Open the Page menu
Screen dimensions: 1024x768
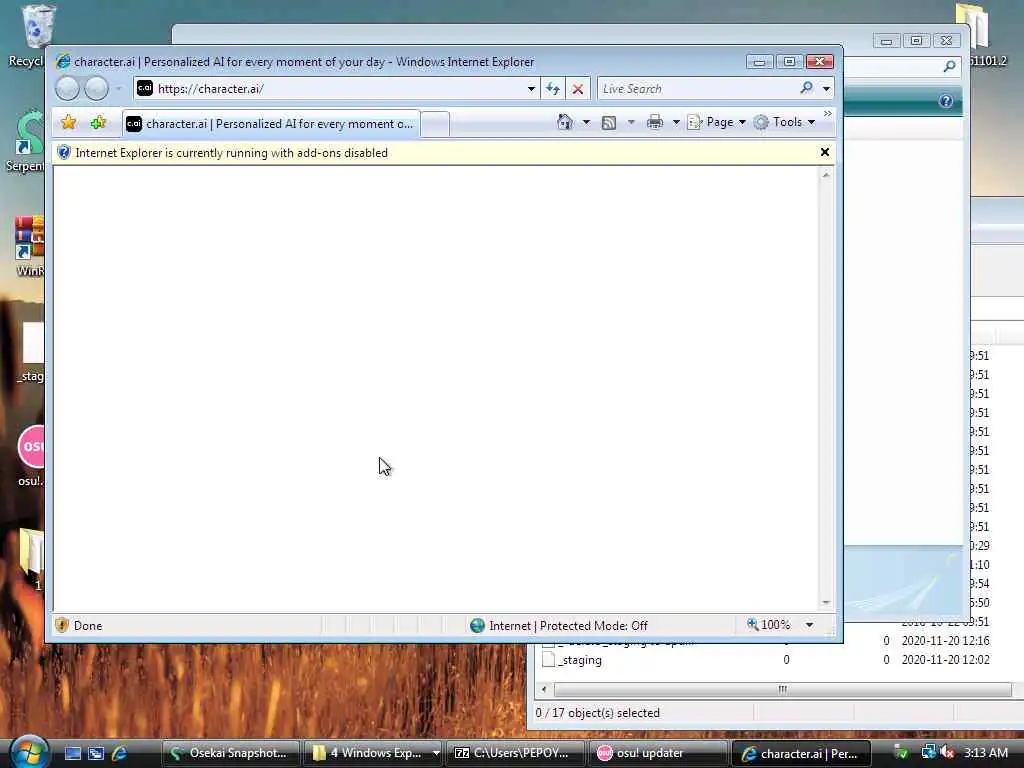click(716, 122)
